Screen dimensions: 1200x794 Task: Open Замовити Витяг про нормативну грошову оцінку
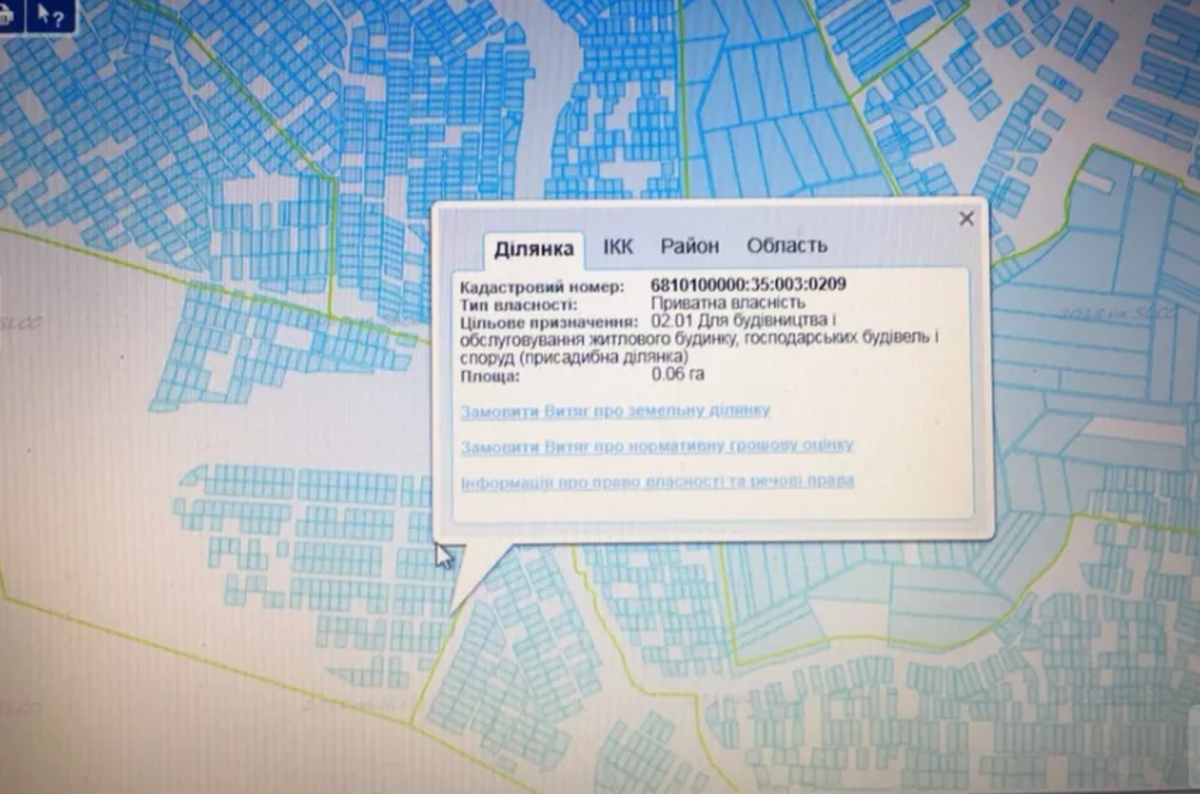tap(657, 446)
